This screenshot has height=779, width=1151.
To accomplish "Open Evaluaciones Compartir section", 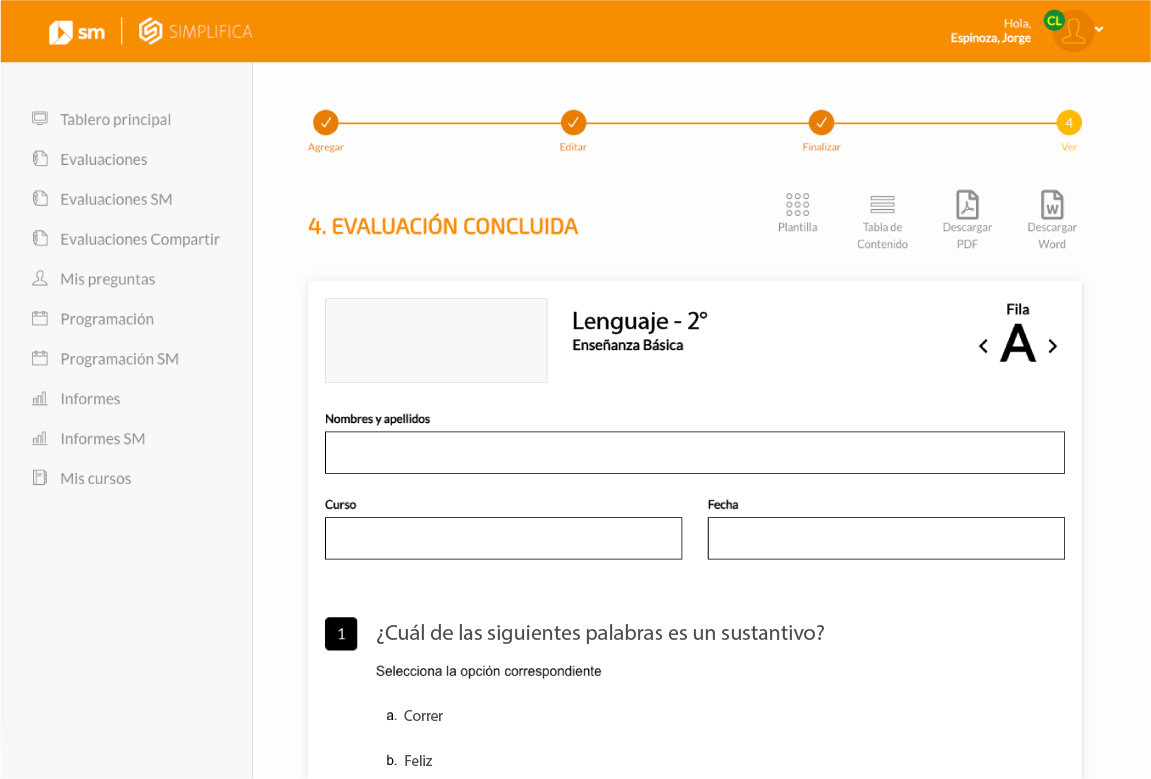I will click(139, 239).
